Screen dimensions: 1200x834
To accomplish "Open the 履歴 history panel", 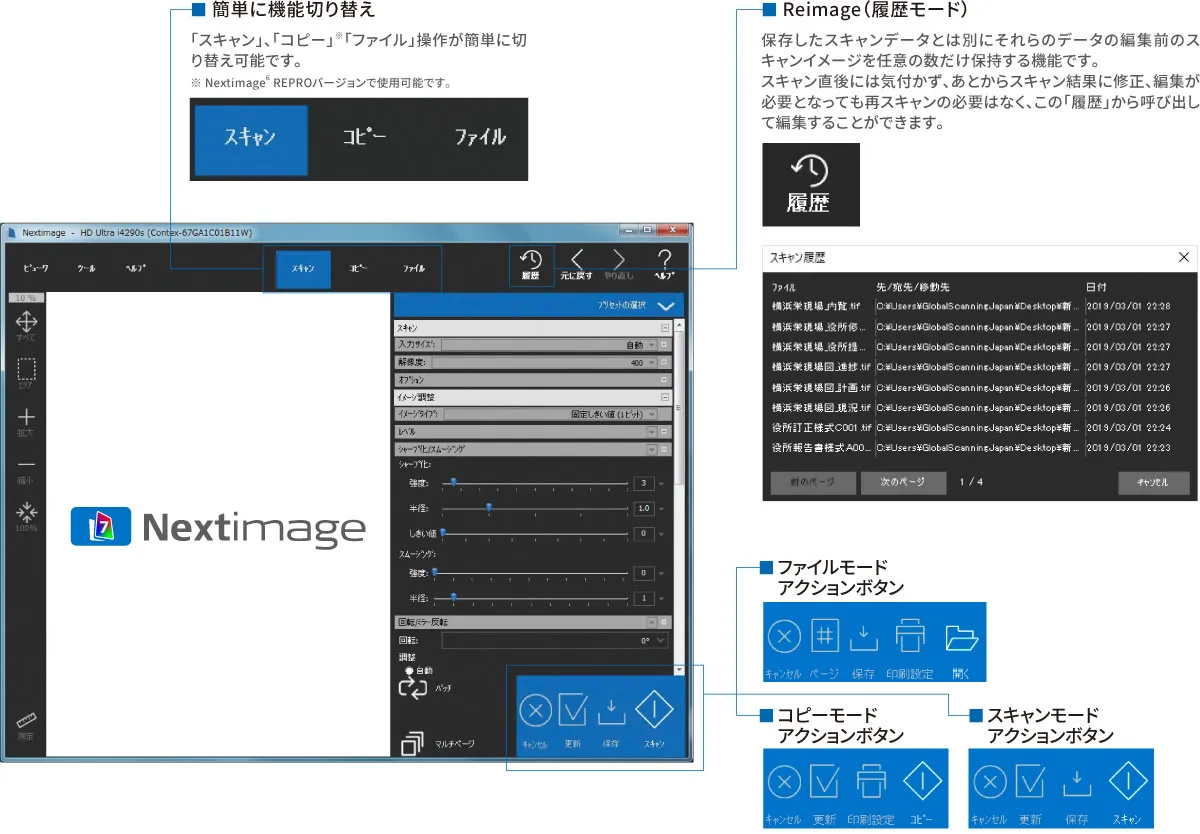I will 531,263.
